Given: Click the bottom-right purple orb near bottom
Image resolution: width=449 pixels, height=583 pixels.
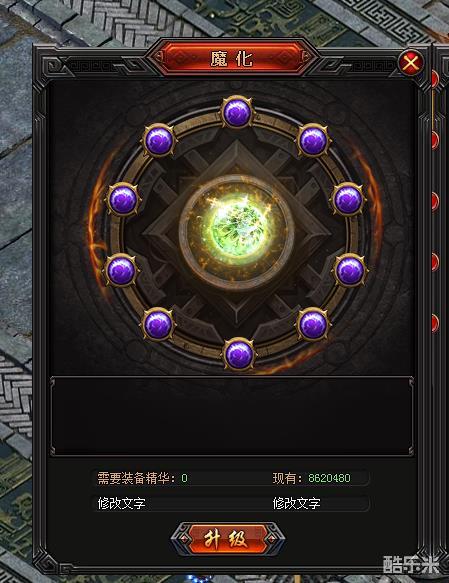Looking at the screenshot, I should point(313,324).
